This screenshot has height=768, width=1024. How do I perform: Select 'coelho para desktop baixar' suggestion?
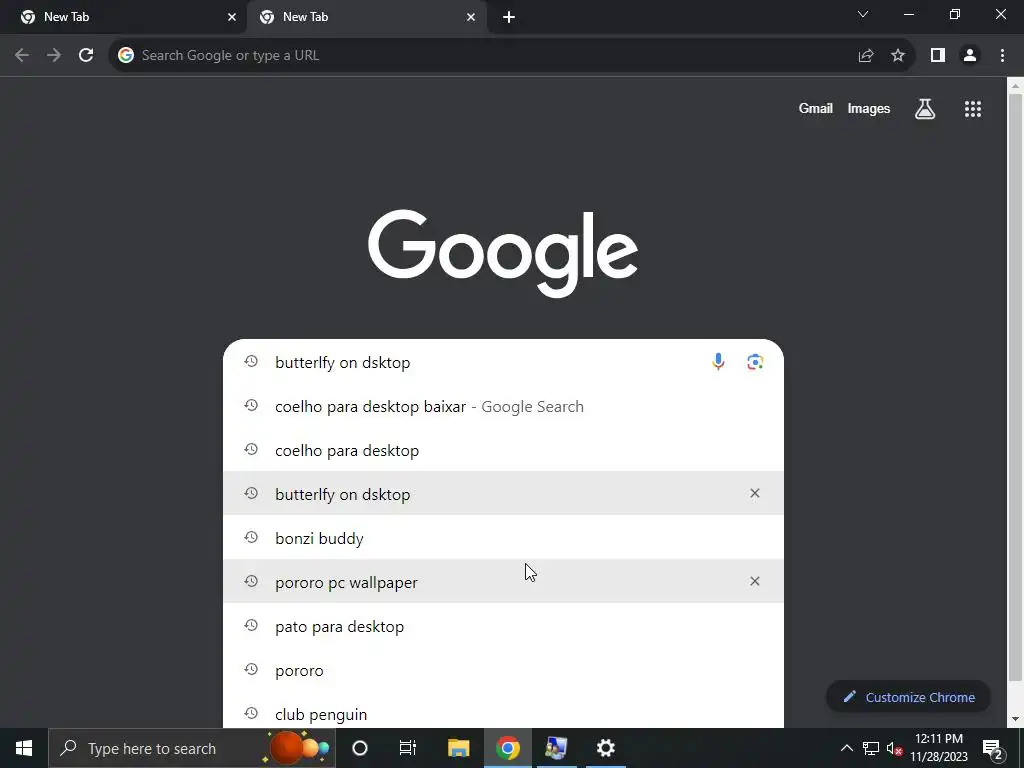click(504, 406)
